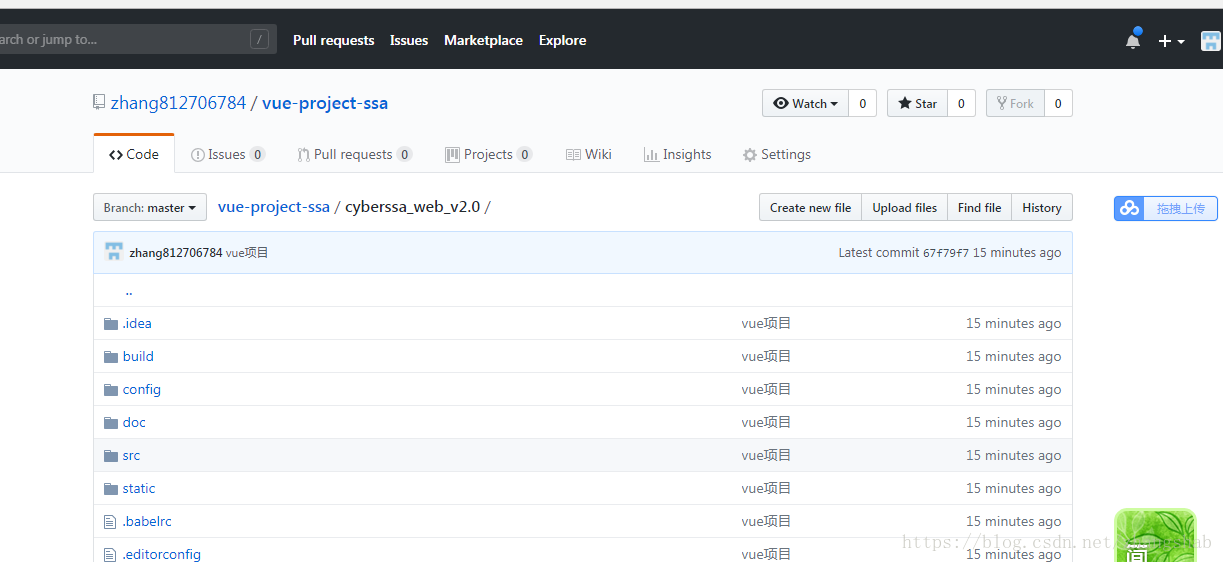
Task: Open the user avatar menu in header
Action: point(1211,41)
